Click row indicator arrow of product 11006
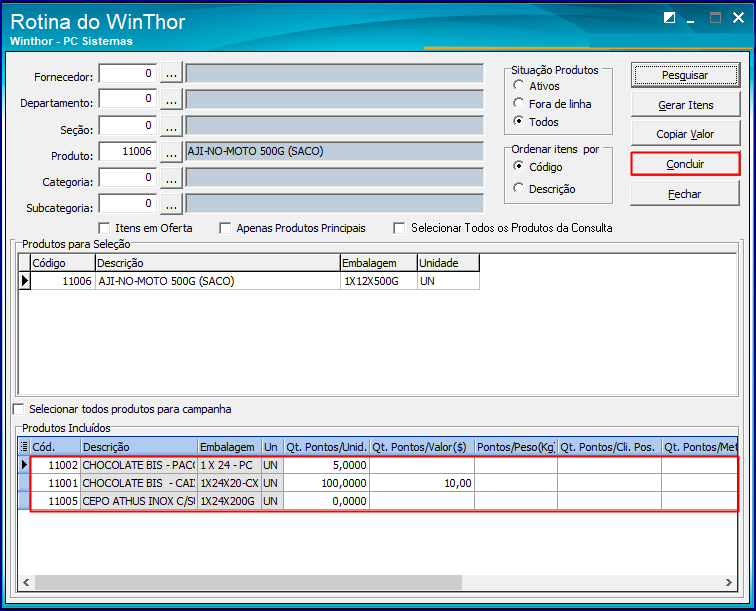 click(25, 281)
